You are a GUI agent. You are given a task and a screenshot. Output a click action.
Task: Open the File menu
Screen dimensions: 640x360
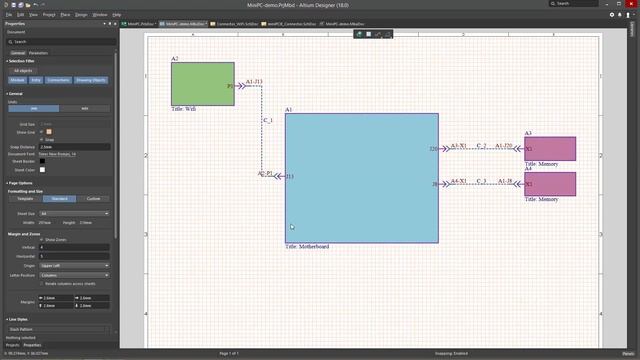point(9,15)
